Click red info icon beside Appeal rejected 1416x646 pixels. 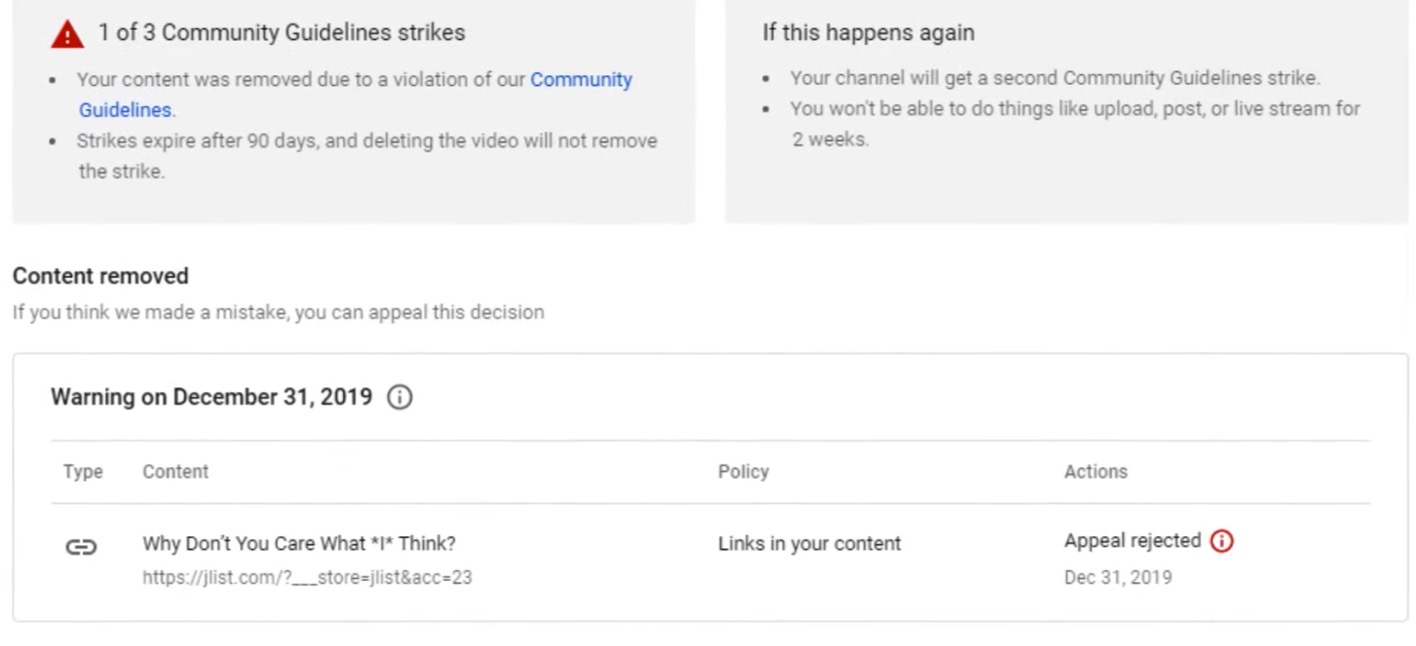point(1221,541)
